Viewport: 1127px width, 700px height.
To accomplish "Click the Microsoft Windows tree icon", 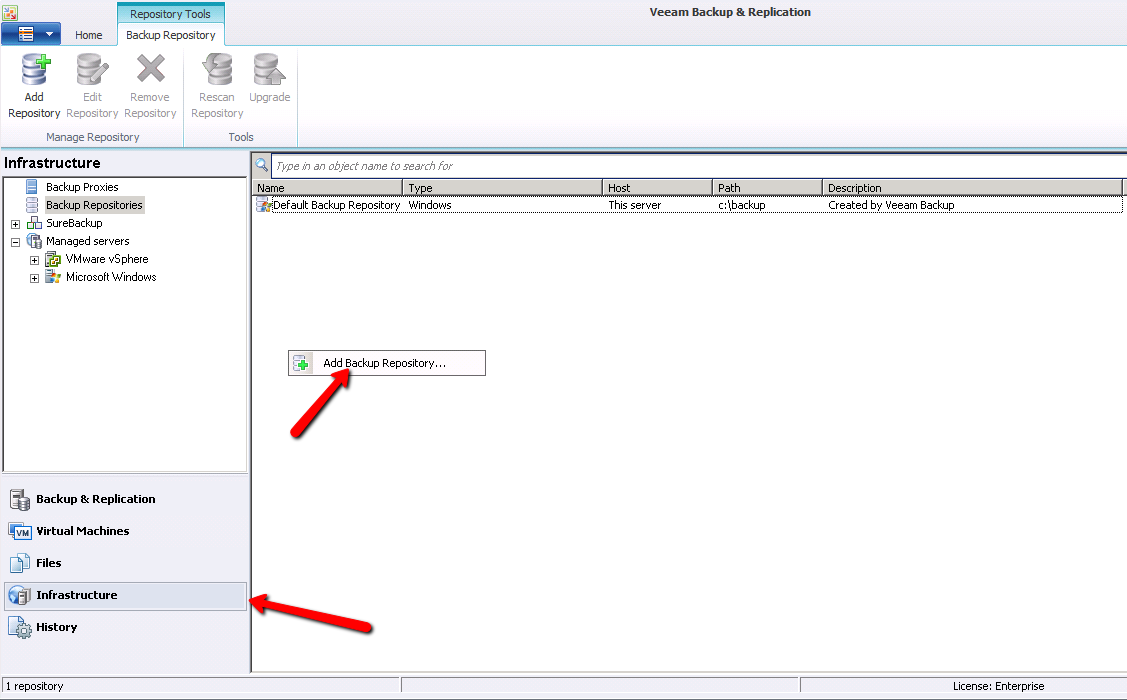I will tap(53, 277).
